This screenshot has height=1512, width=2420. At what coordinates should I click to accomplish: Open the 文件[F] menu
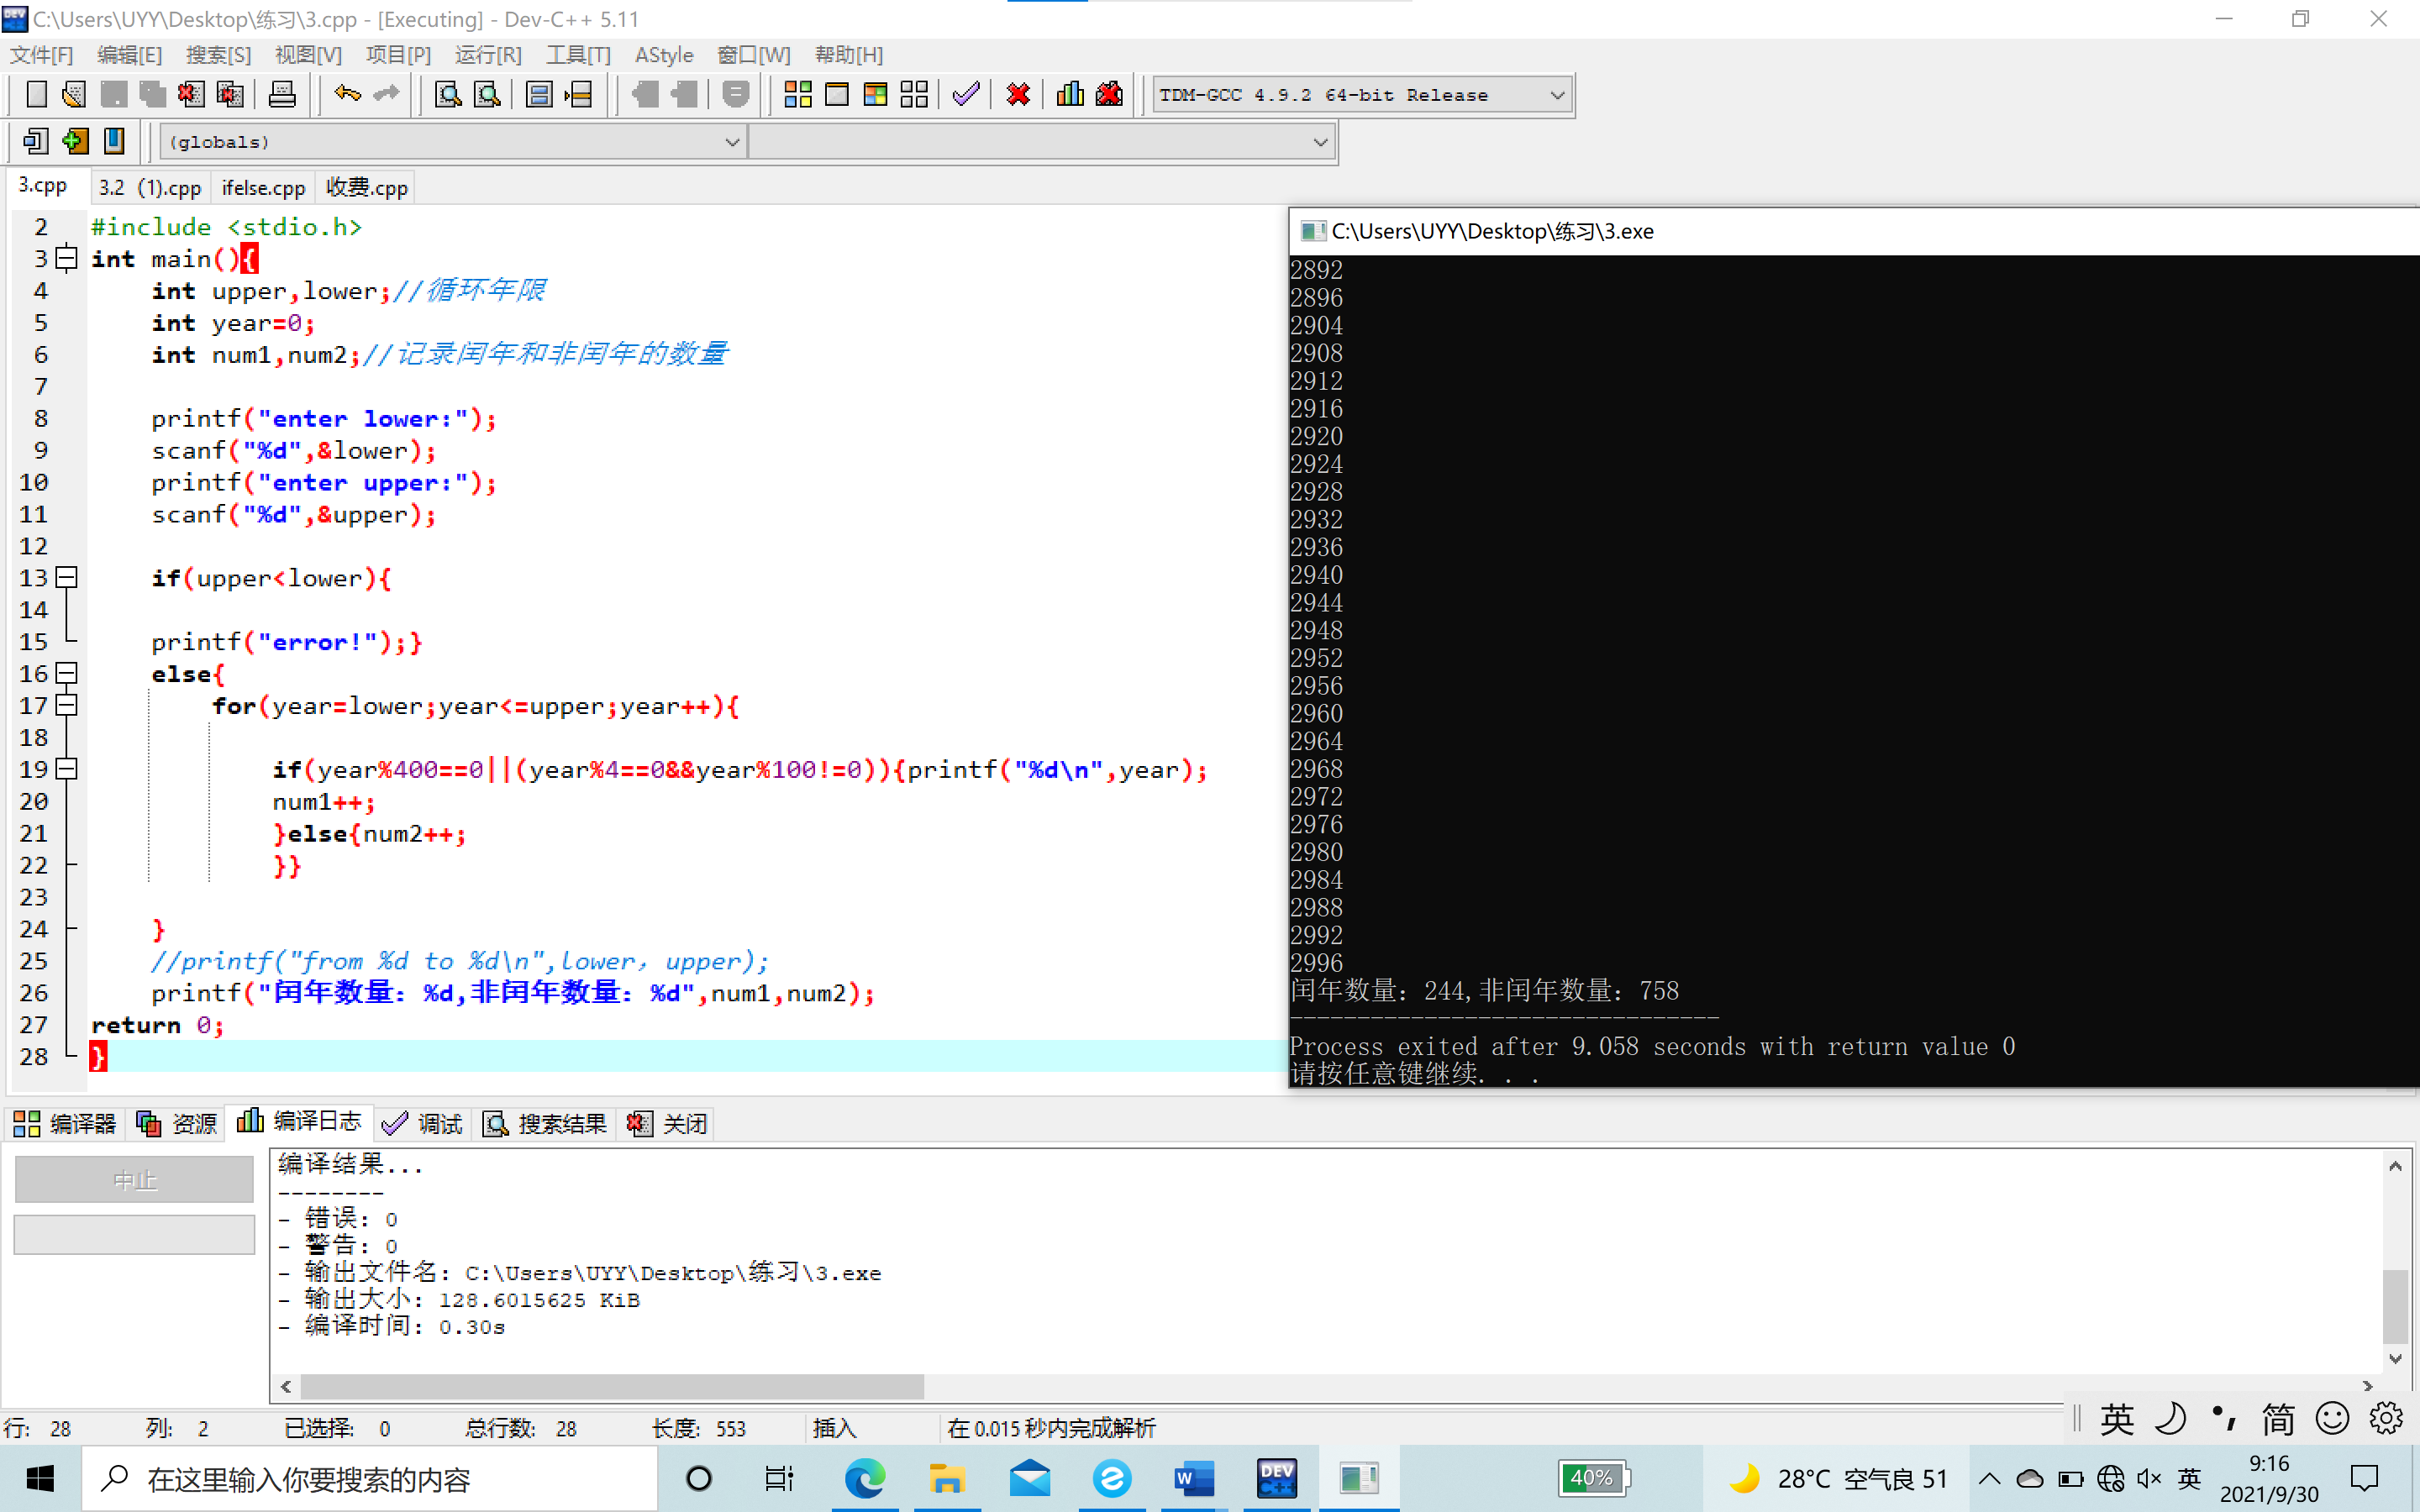click(42, 55)
